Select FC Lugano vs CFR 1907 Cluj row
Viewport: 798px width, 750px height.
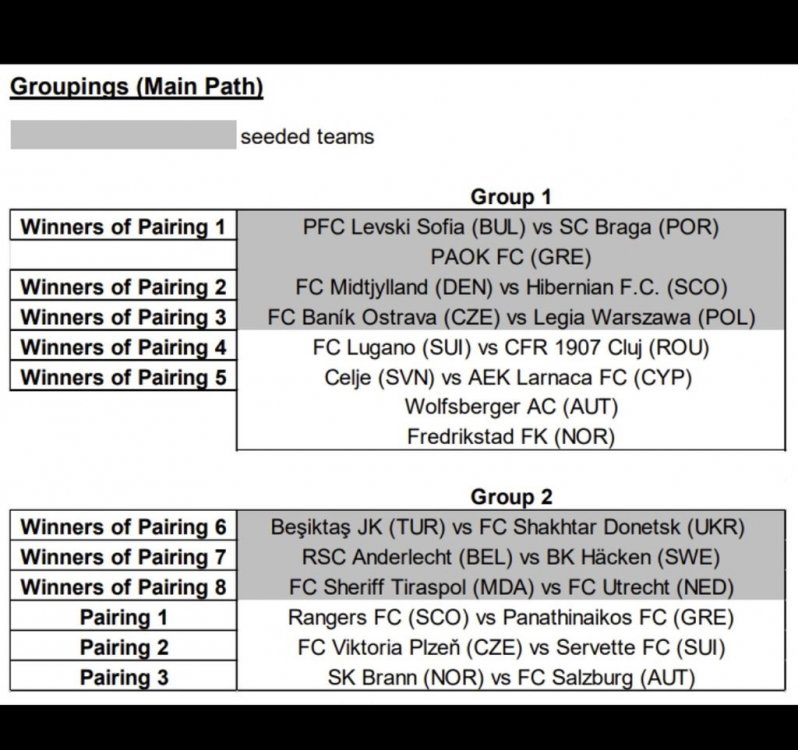(511, 348)
